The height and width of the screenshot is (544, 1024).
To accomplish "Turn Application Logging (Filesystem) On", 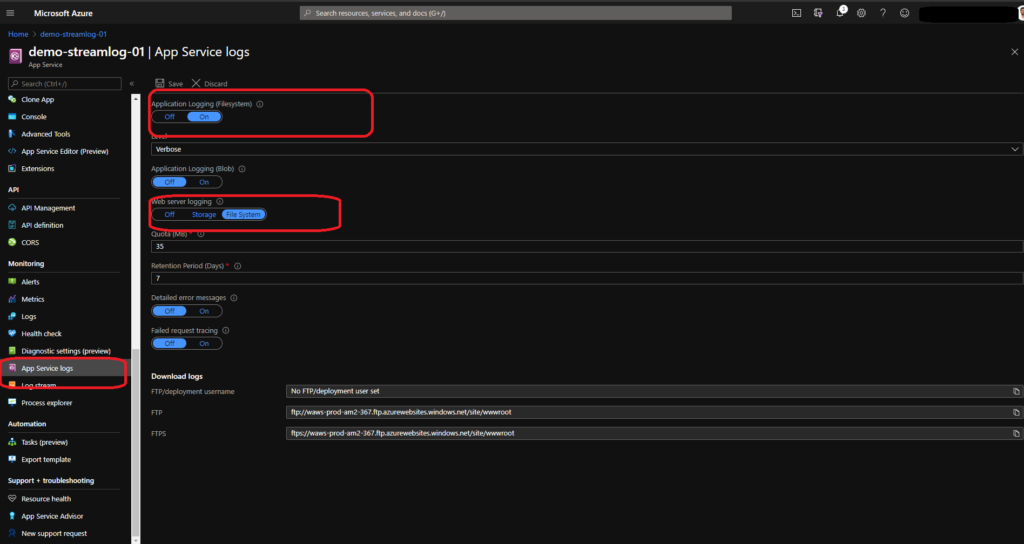I will (204, 117).
